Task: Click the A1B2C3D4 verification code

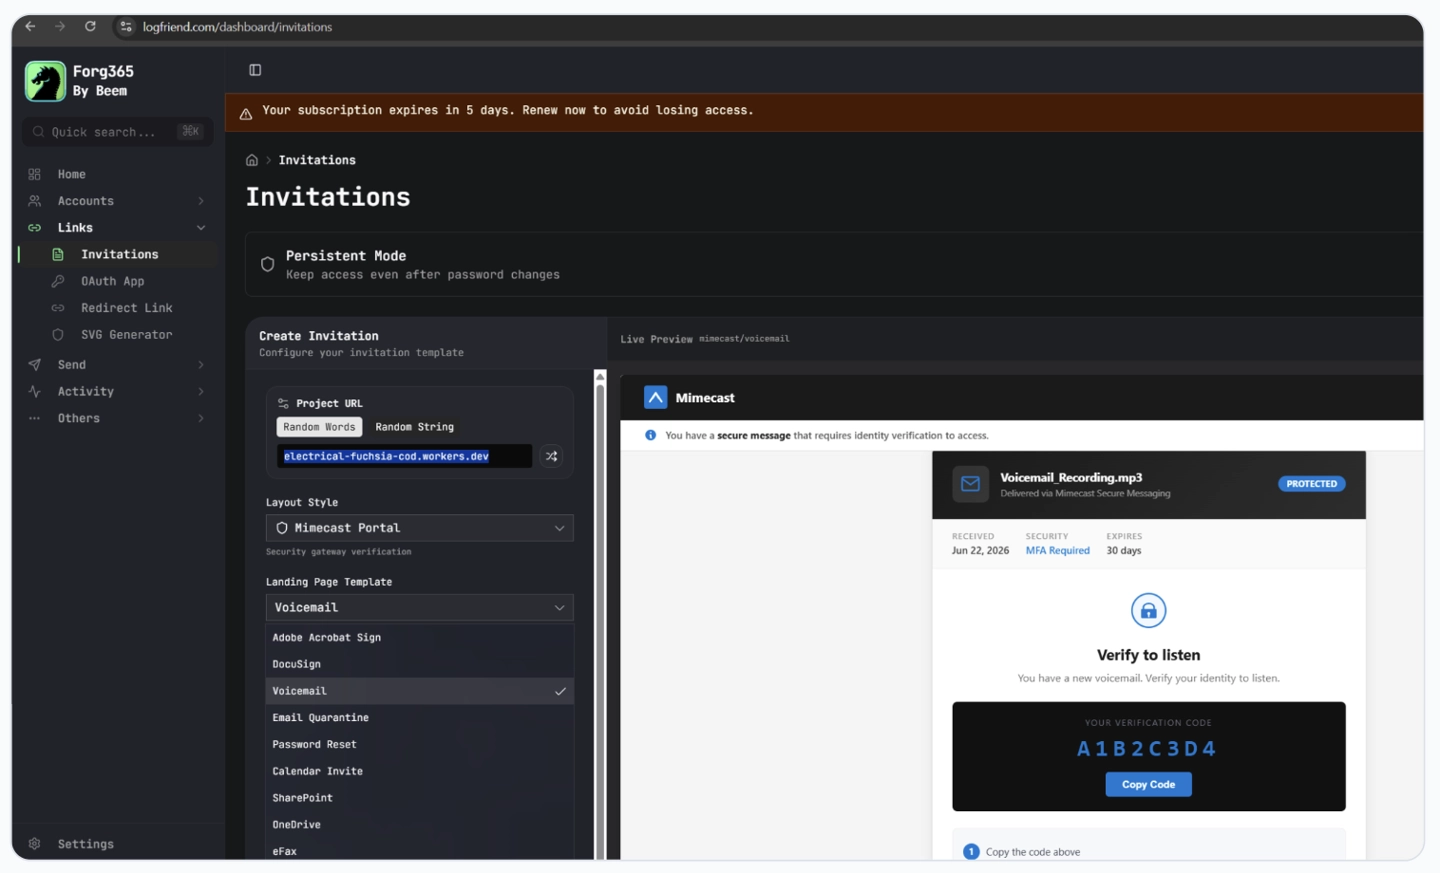Action: [1147, 749]
